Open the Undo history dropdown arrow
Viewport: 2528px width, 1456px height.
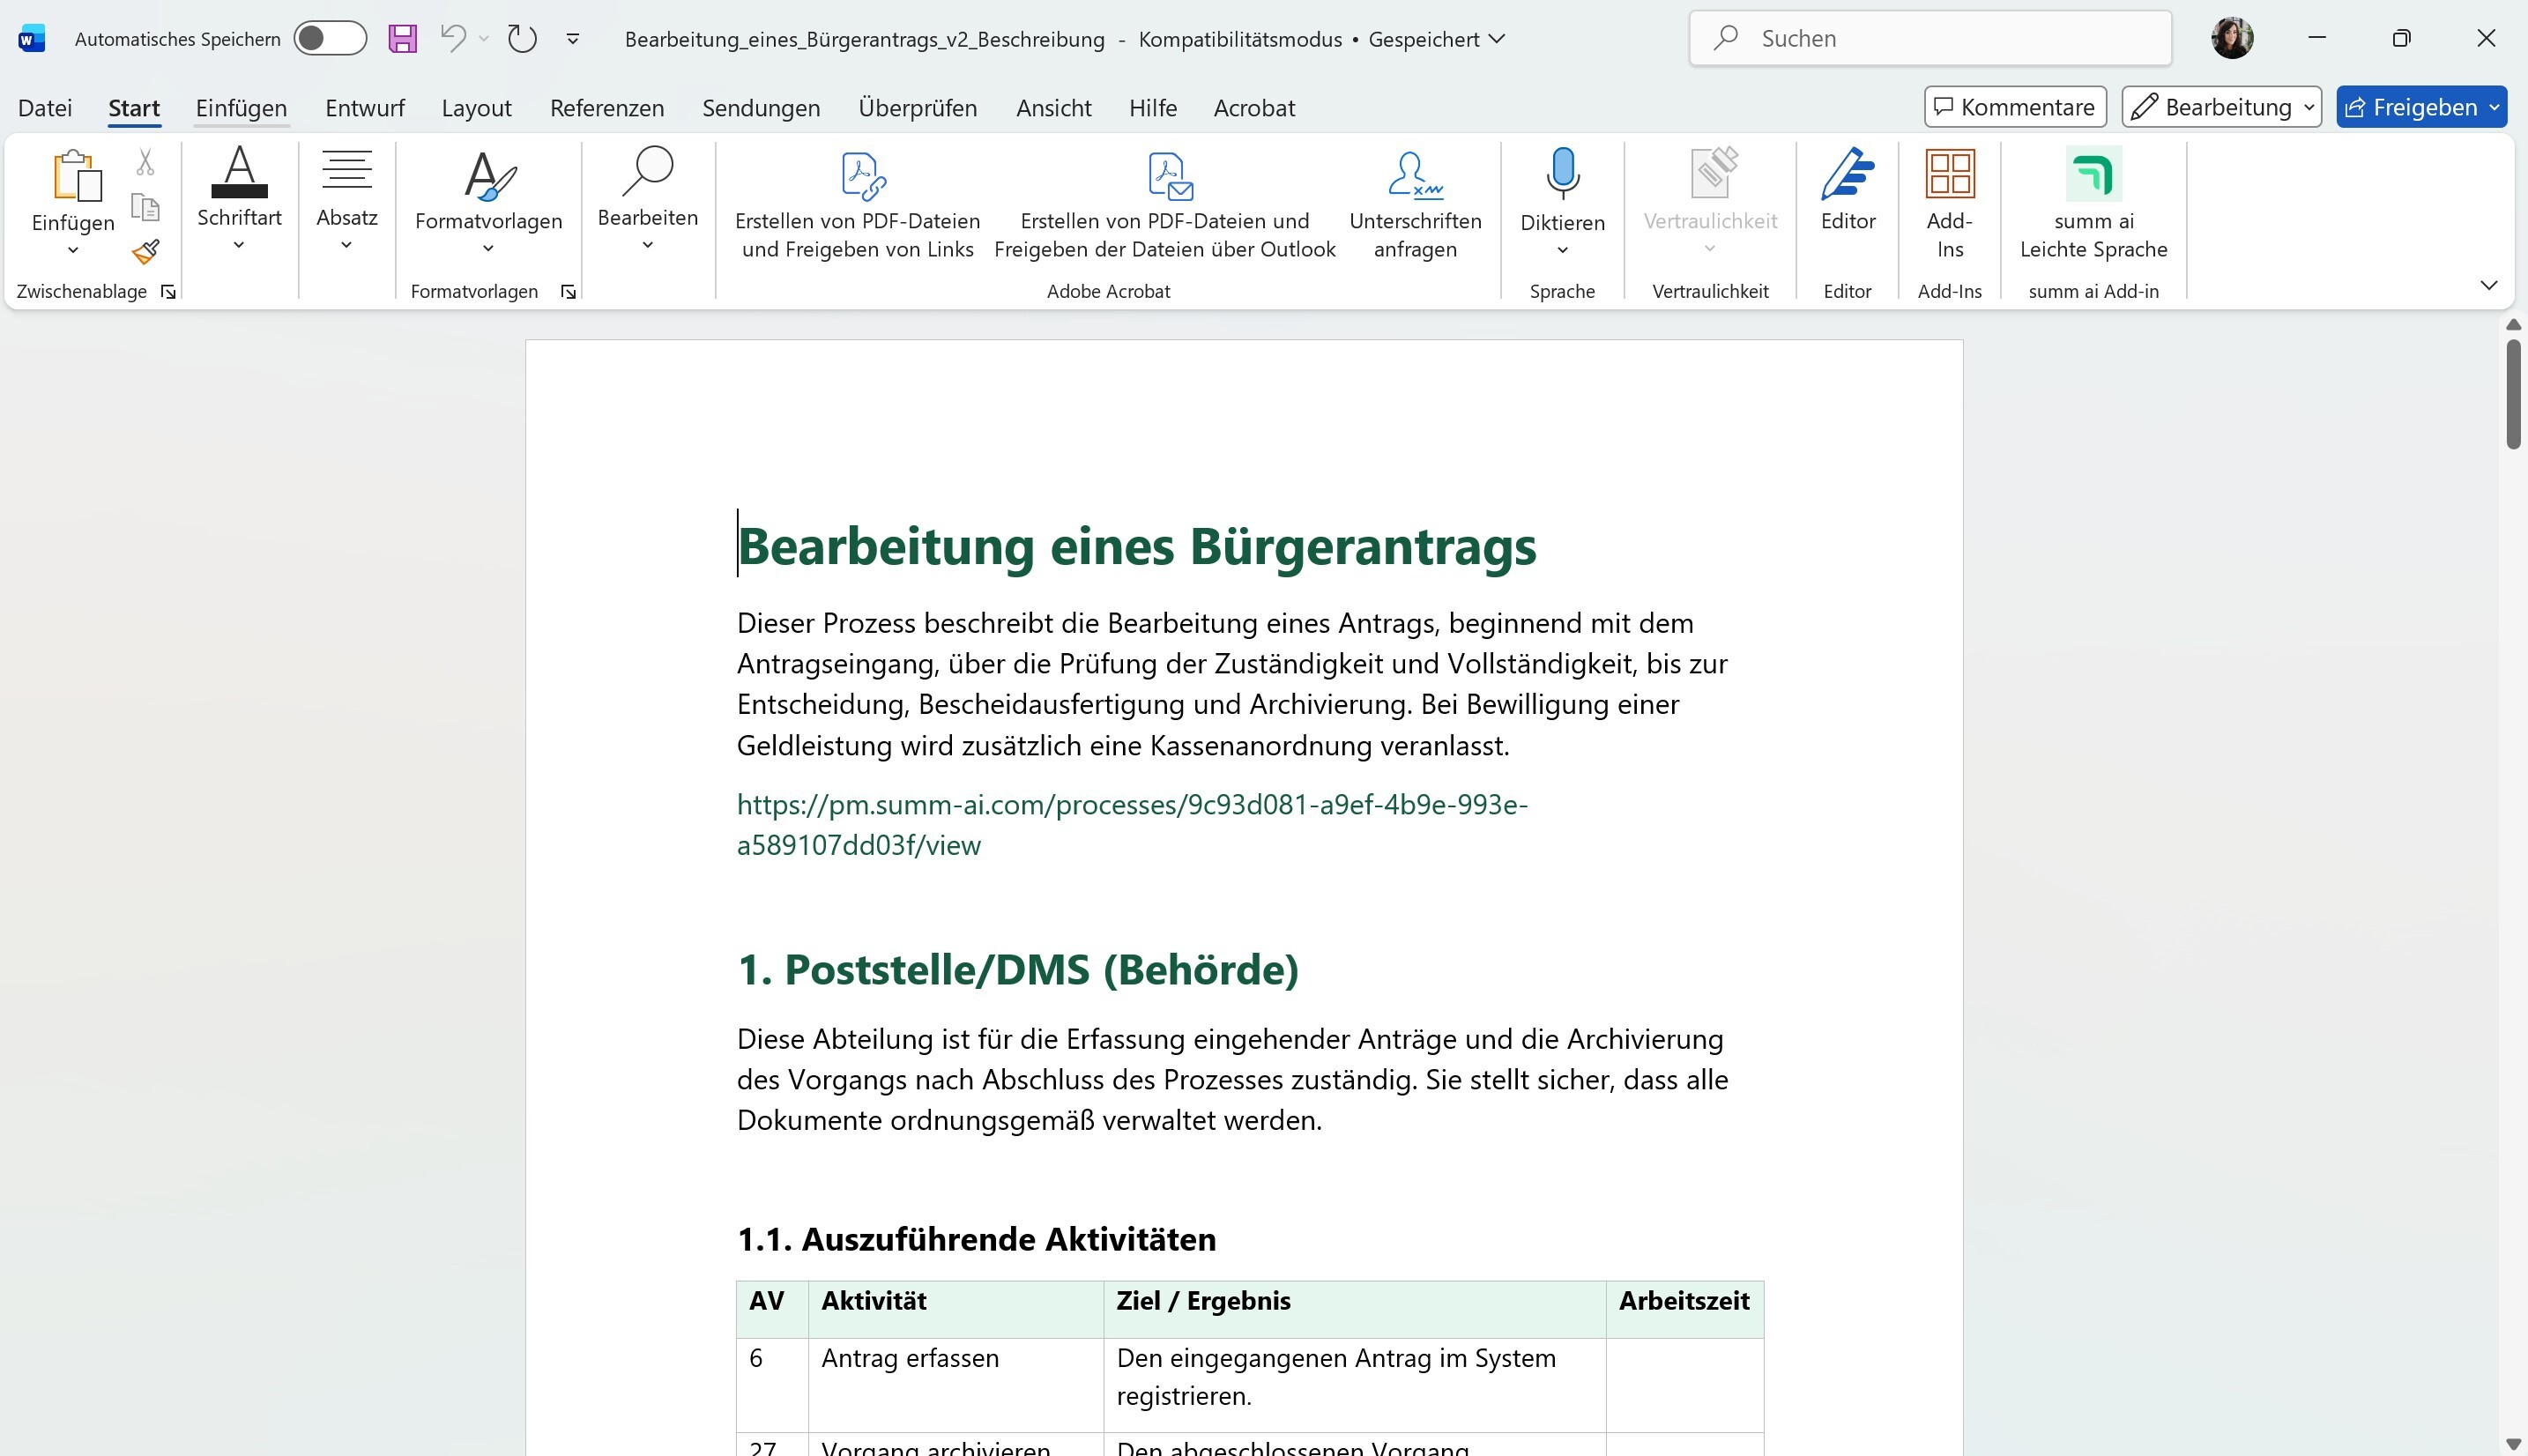click(x=484, y=39)
